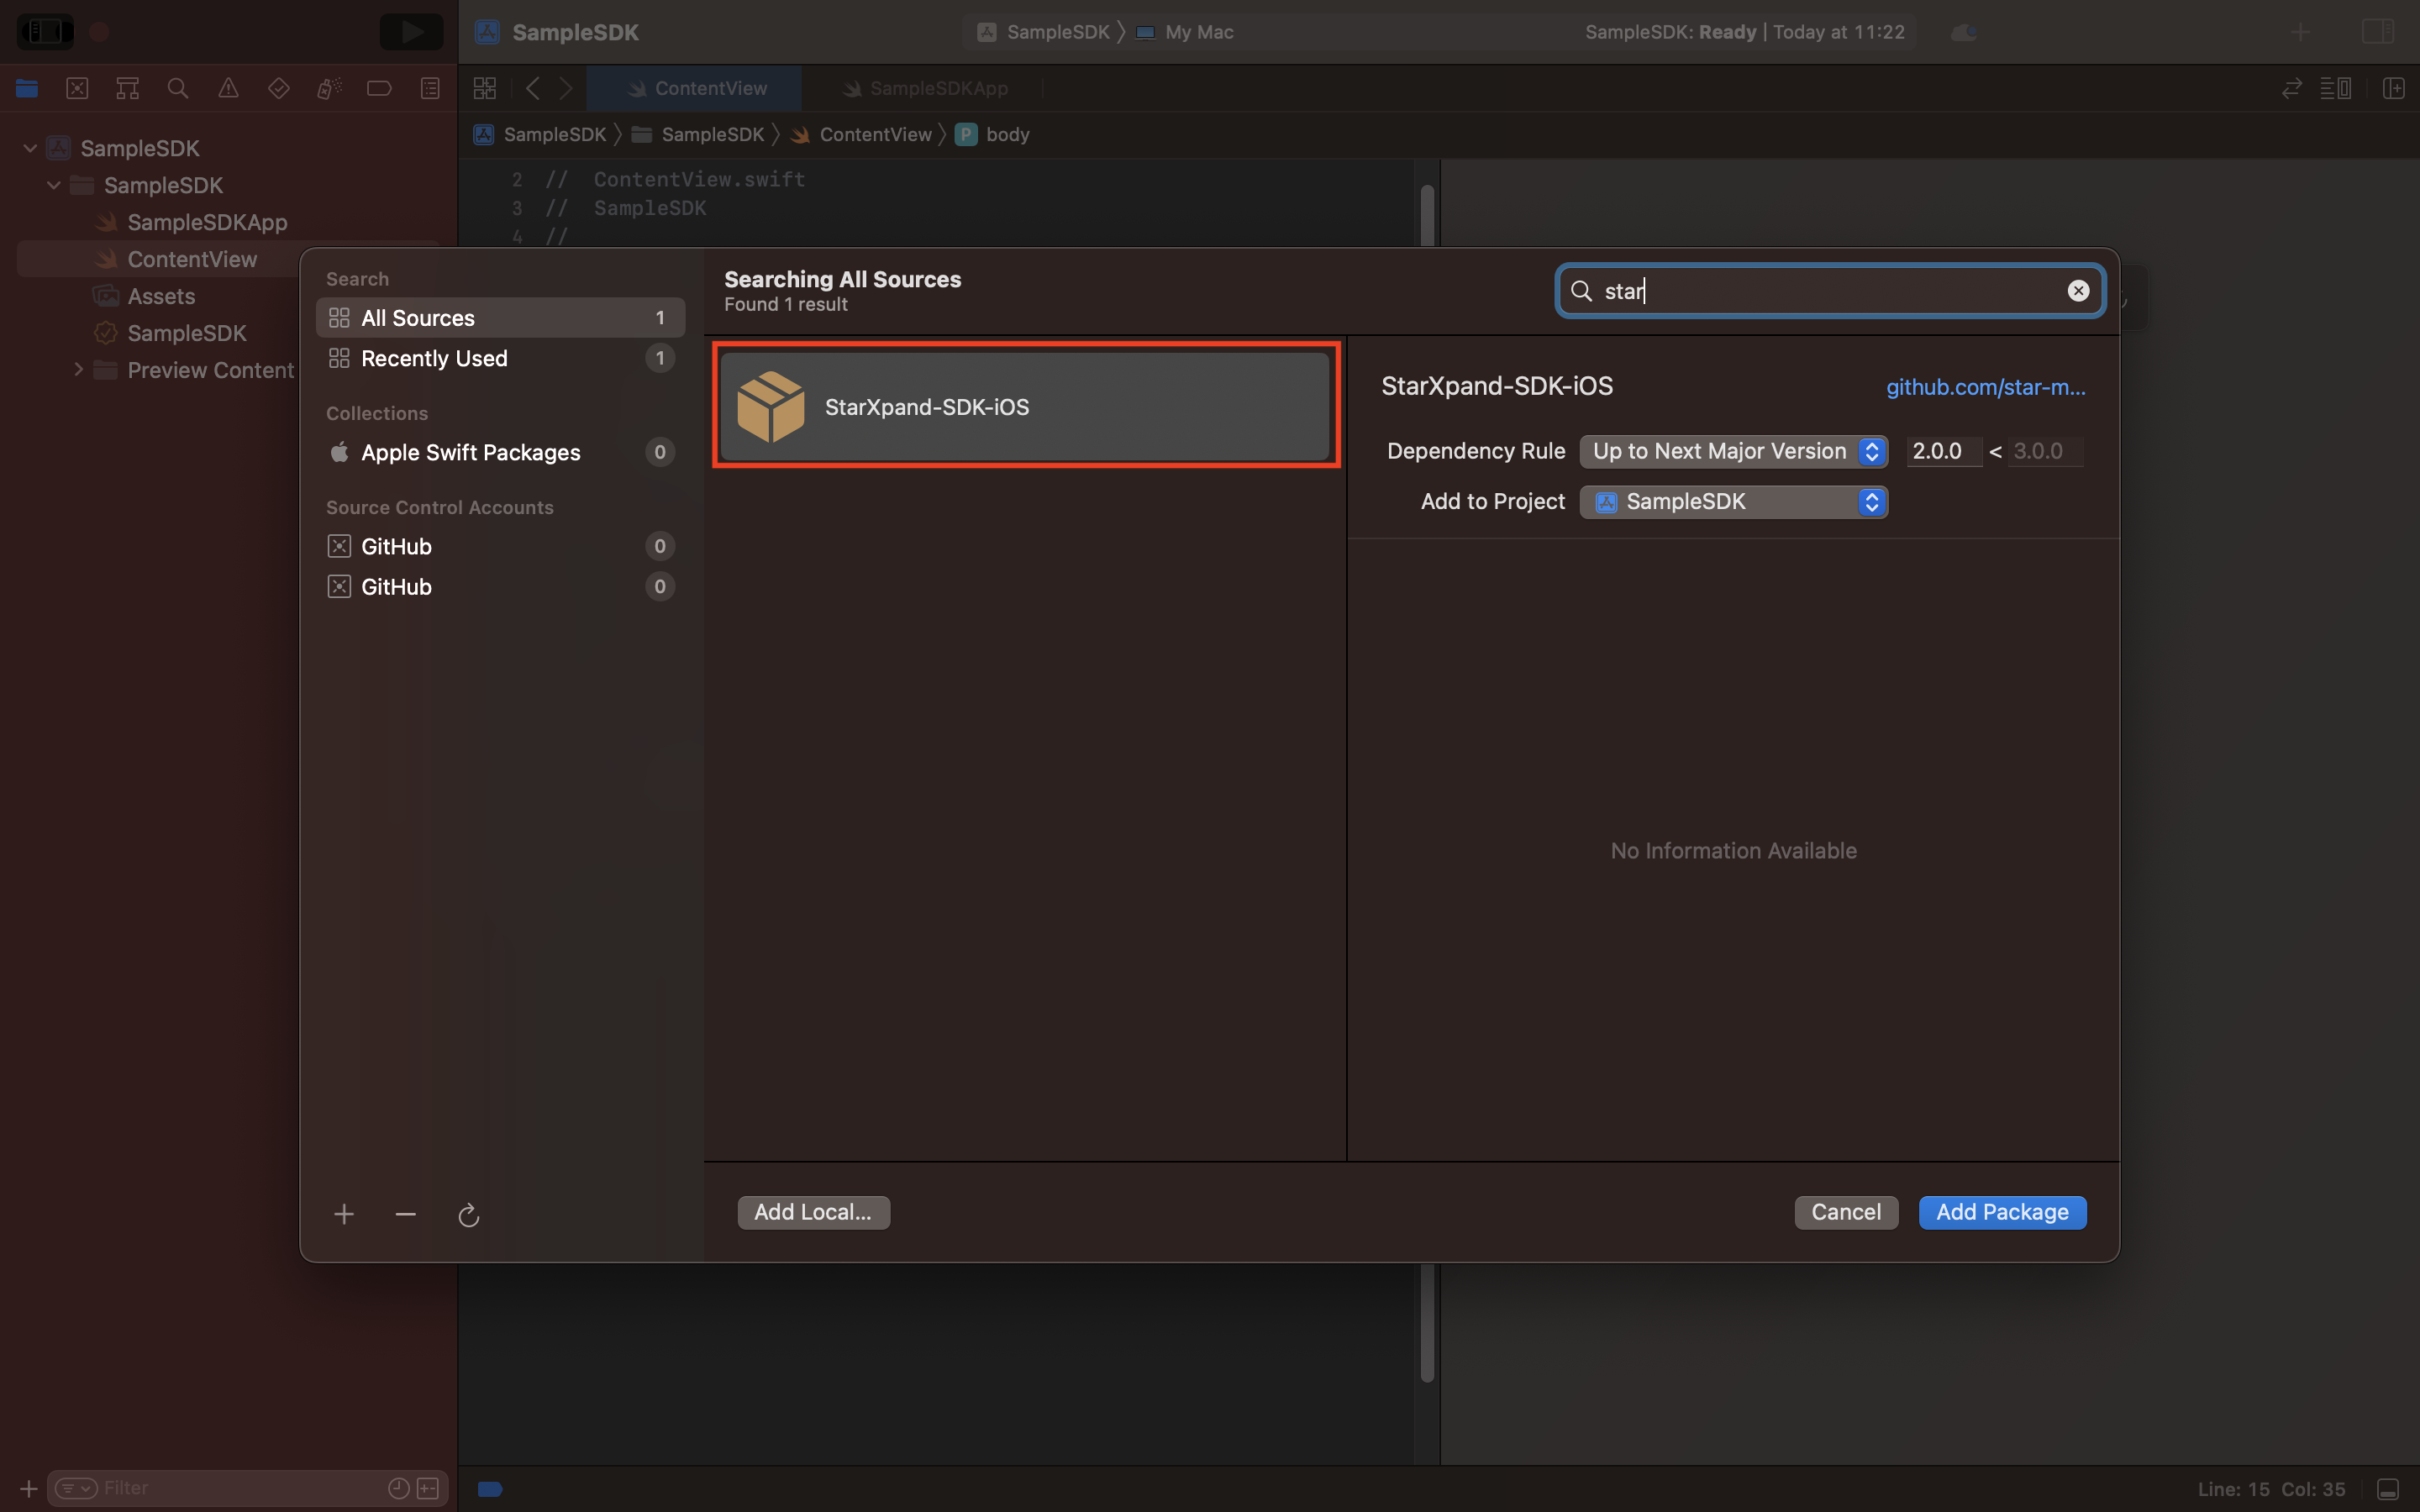Select Recently Used source

[433, 358]
